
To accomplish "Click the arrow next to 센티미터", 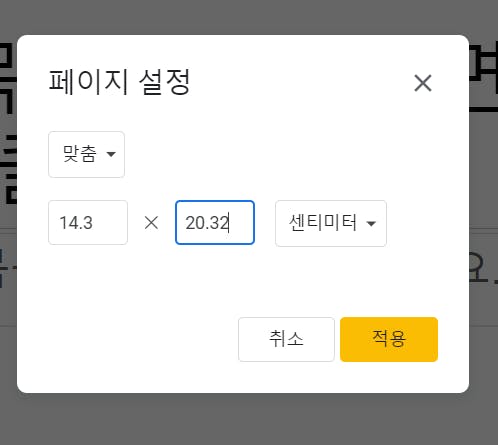I will point(371,223).
